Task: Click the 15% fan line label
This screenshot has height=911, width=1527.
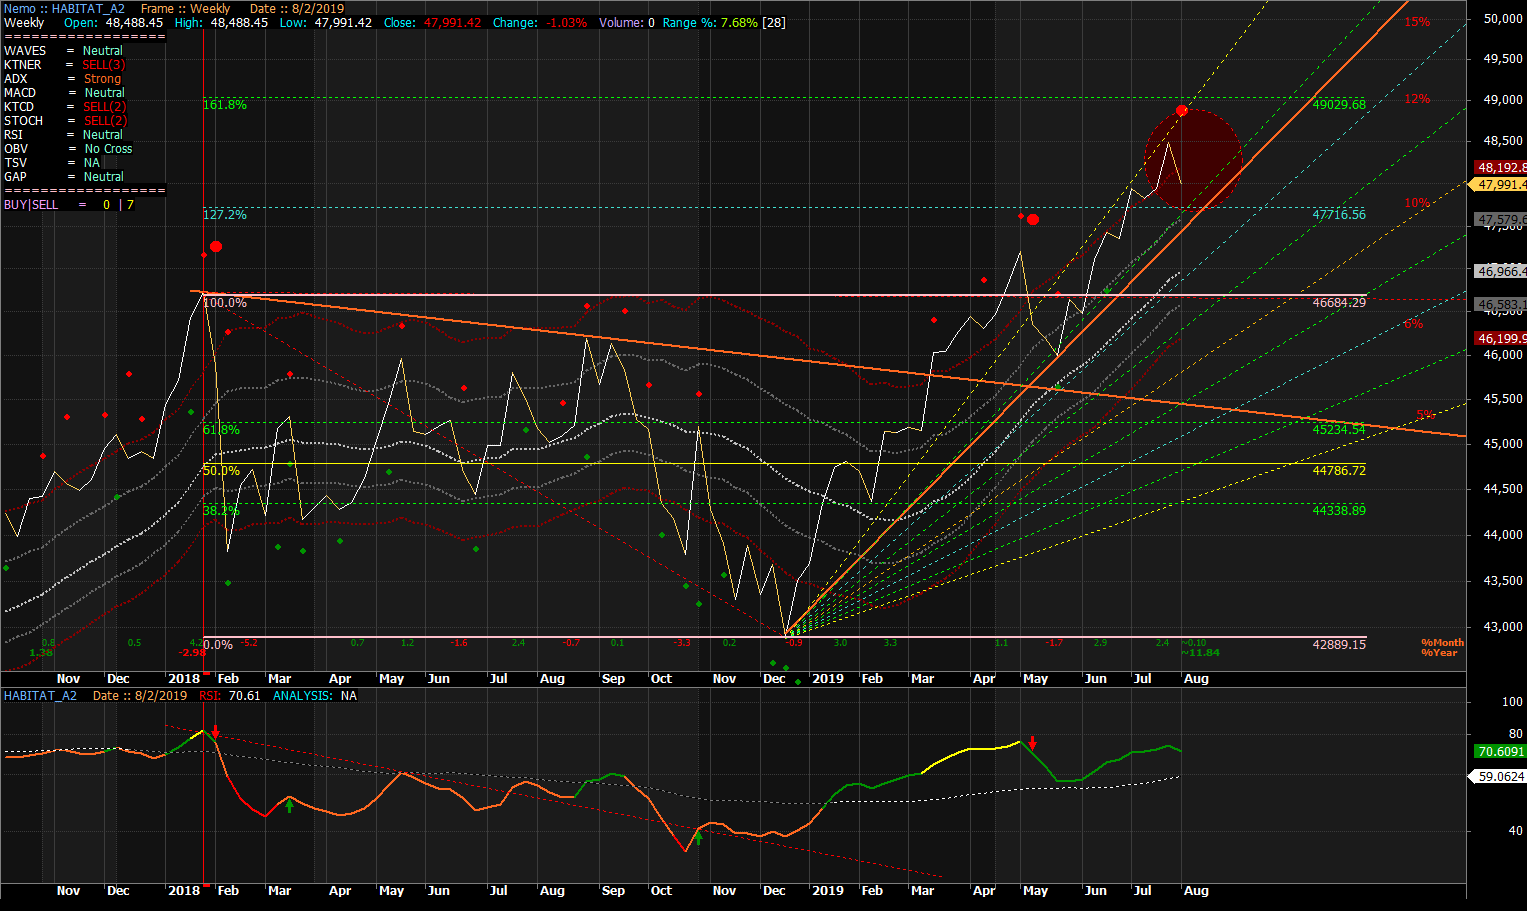Action: pos(1417,22)
